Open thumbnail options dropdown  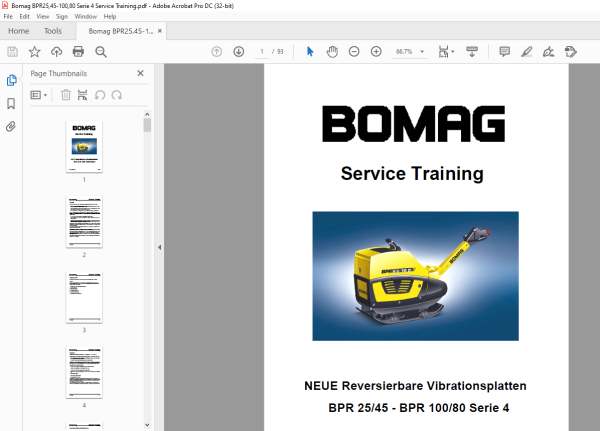point(39,95)
